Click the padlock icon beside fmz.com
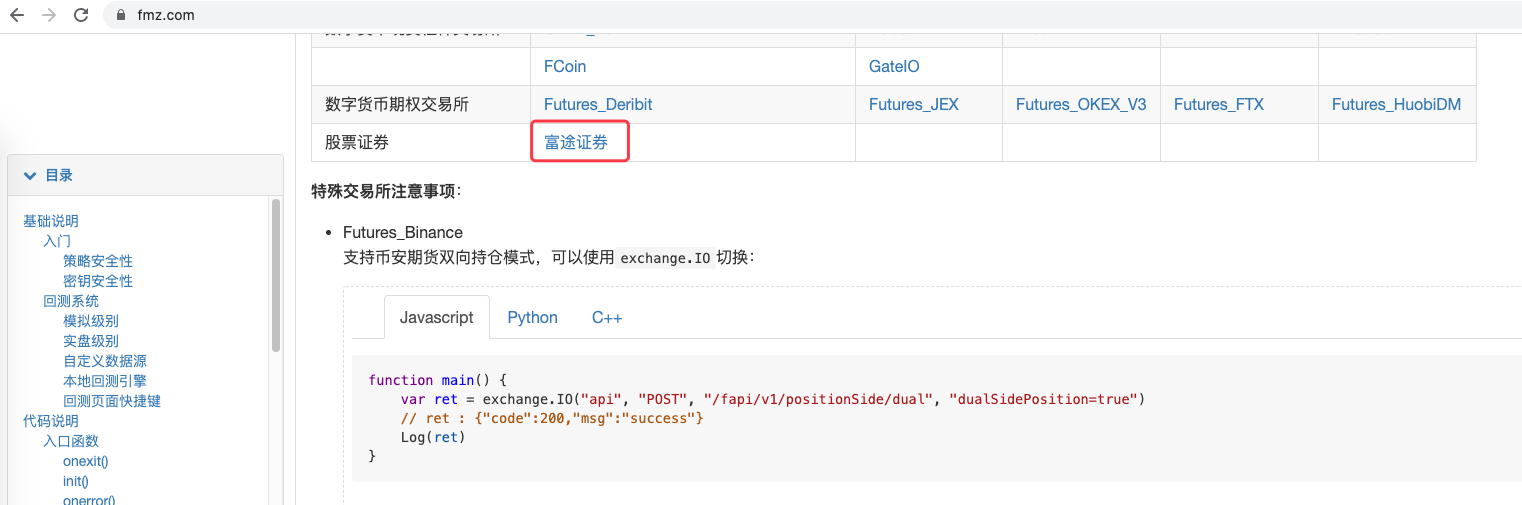The width and height of the screenshot is (1522, 505). tap(121, 16)
